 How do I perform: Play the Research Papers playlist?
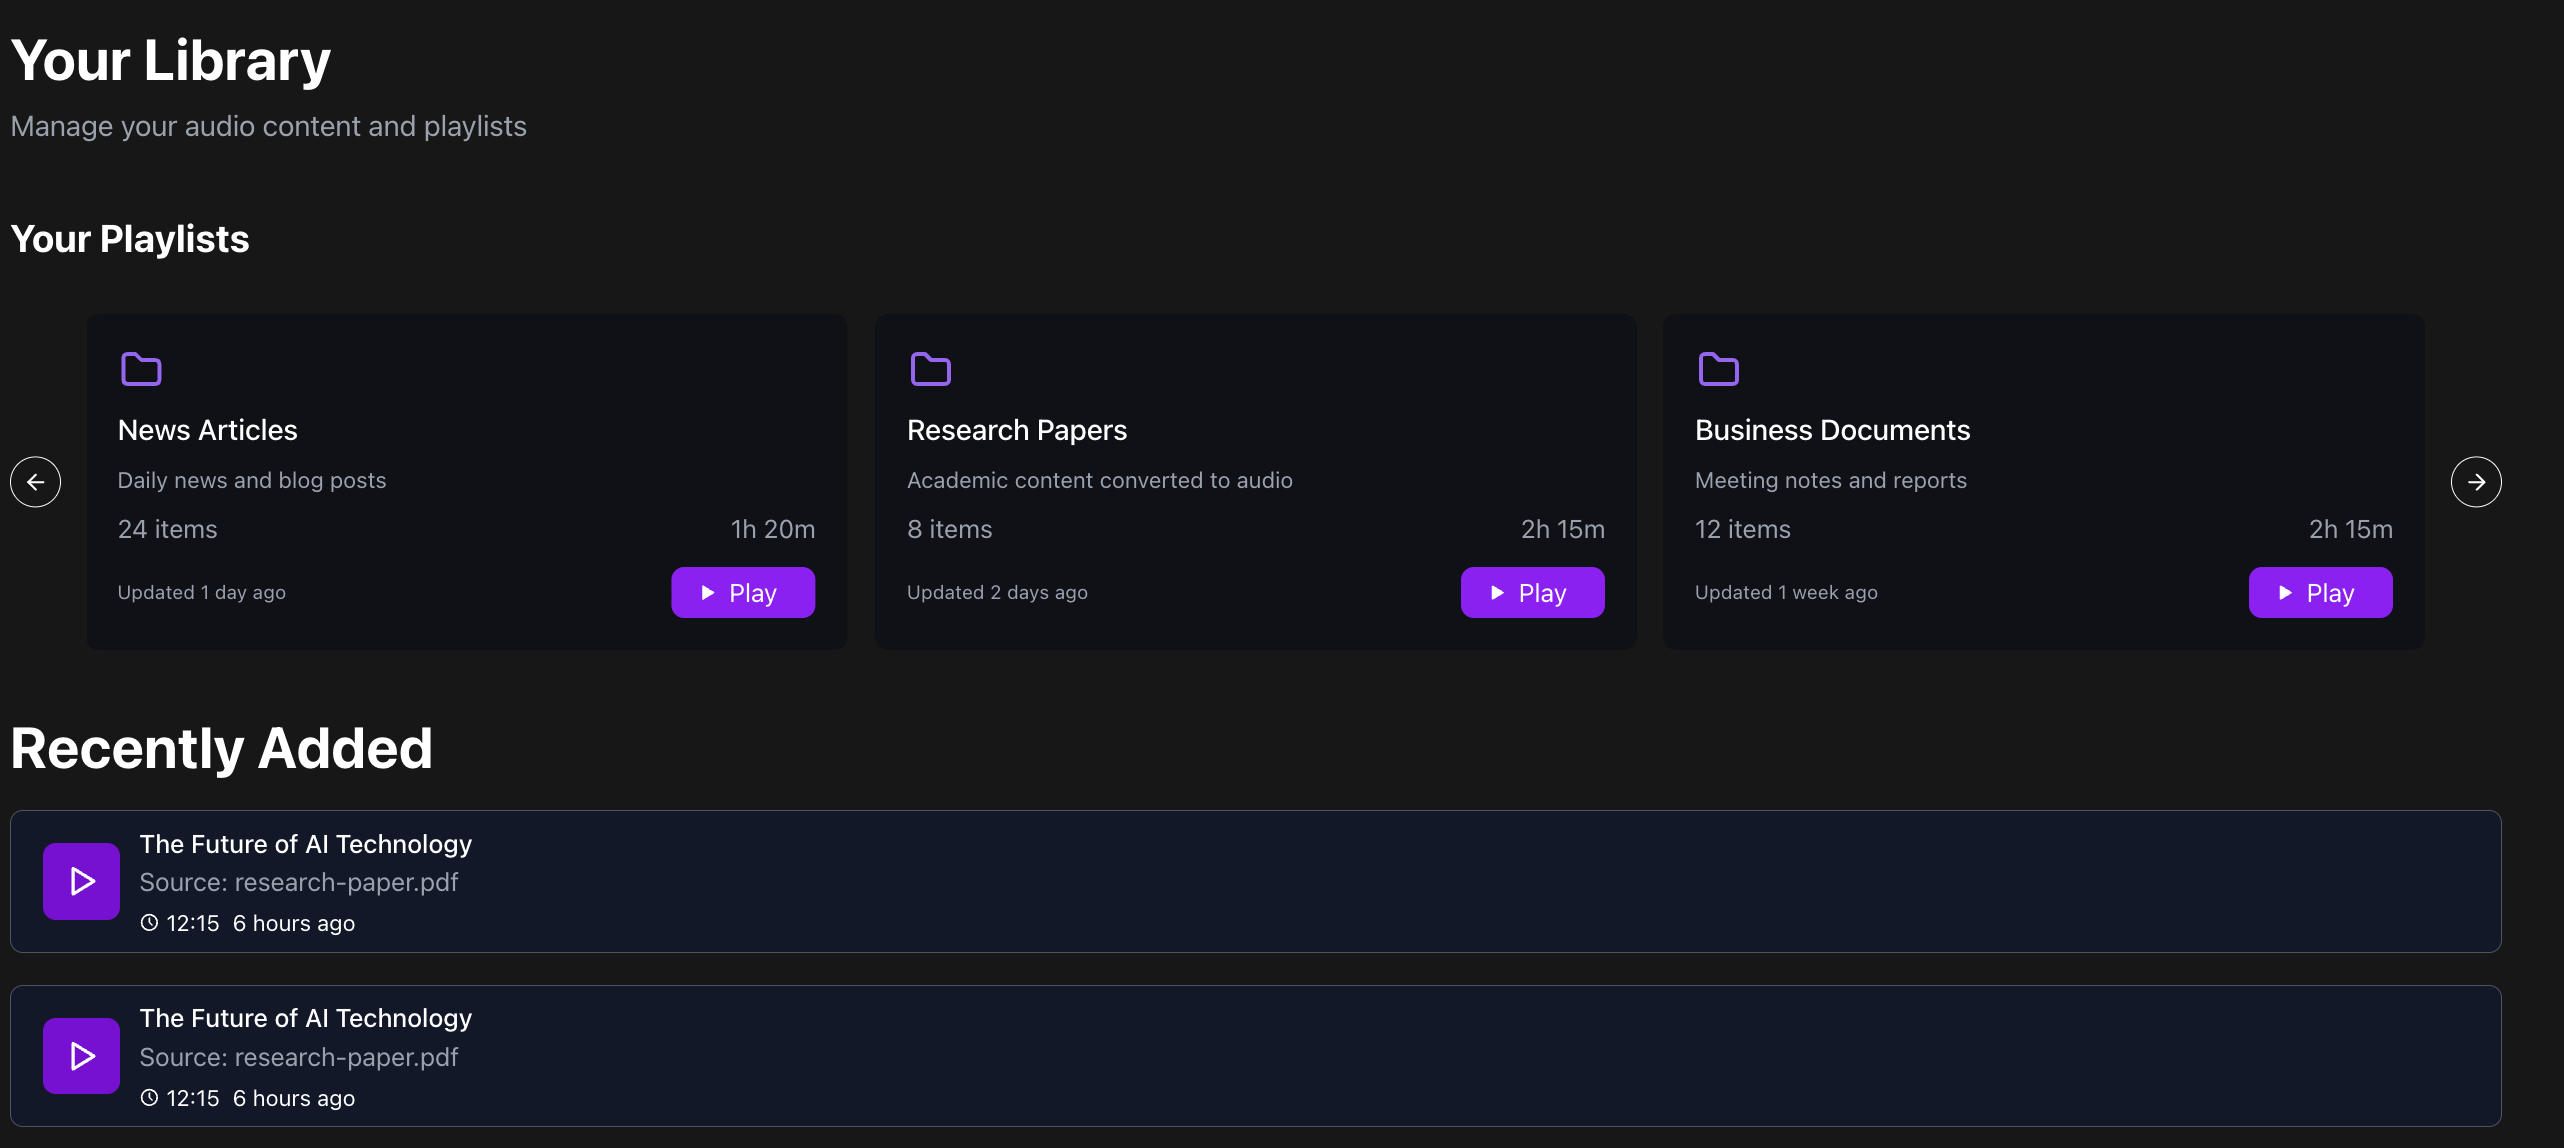click(1532, 593)
